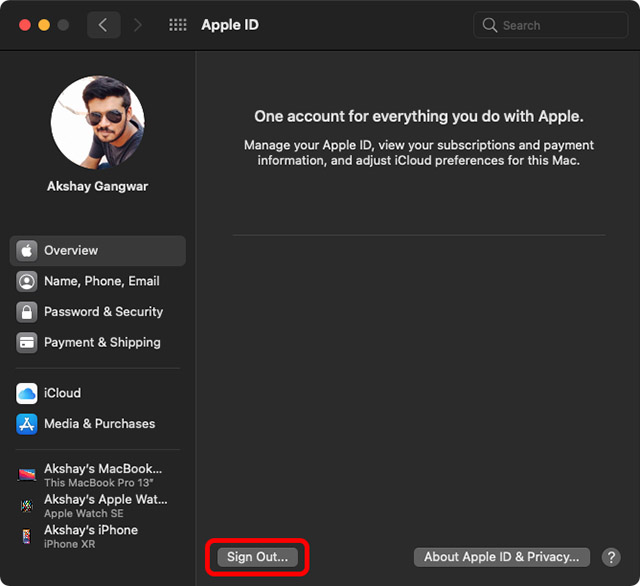Open help with the question mark button
This screenshot has width=640, height=586.
point(611,557)
